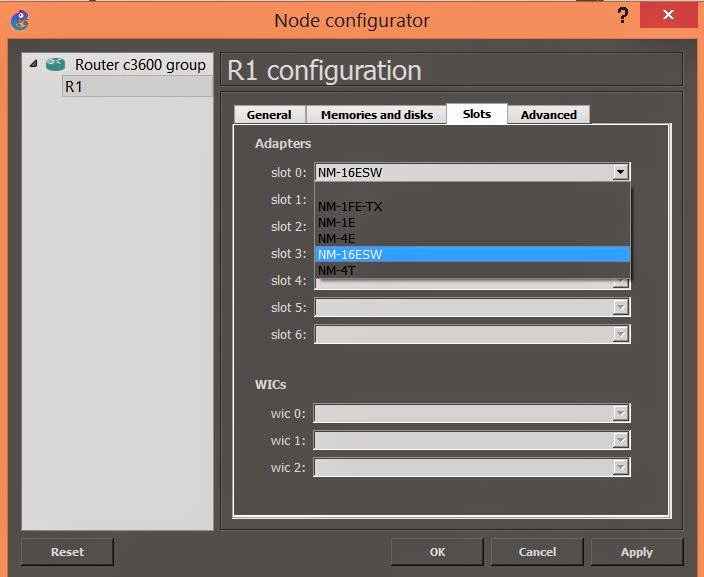Collapse the Router c3600 group tree

click(x=33, y=64)
